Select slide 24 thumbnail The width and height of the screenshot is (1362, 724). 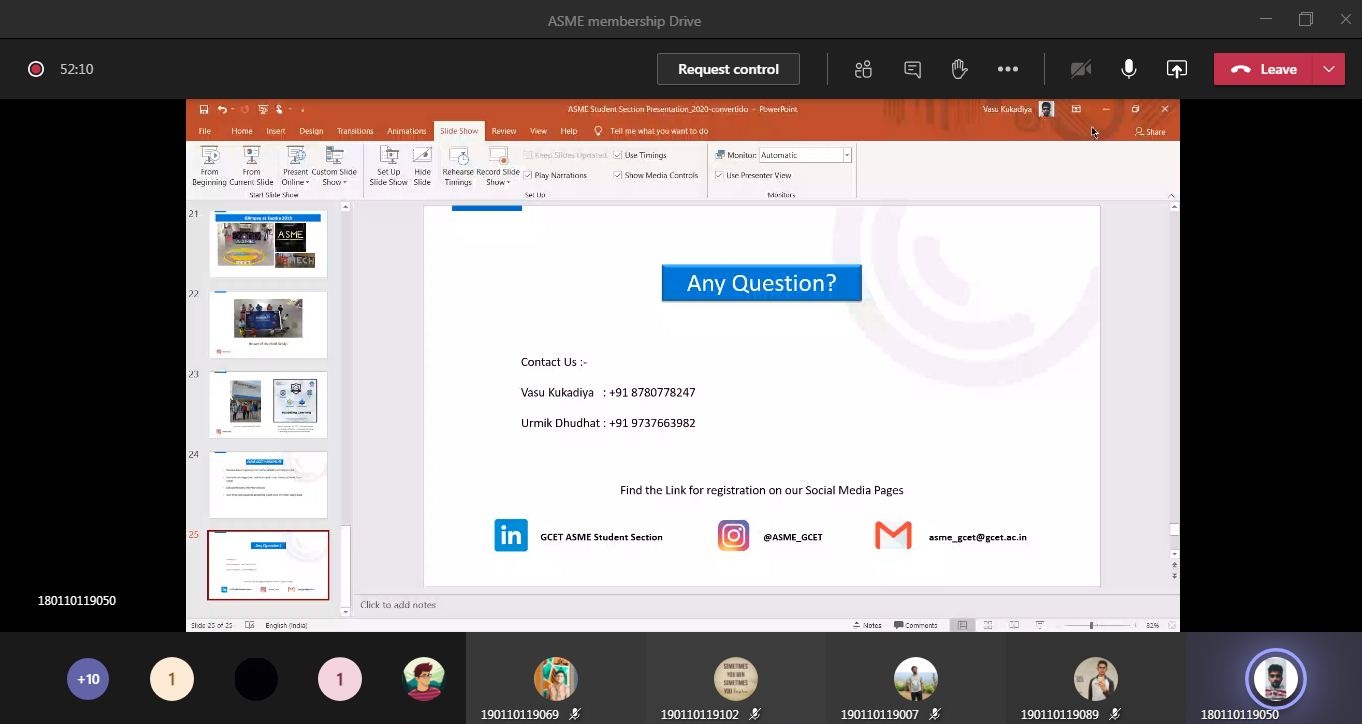[x=268, y=484]
